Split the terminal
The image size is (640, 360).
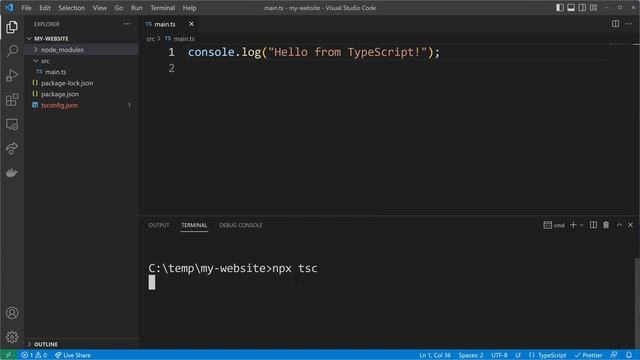tap(593, 225)
